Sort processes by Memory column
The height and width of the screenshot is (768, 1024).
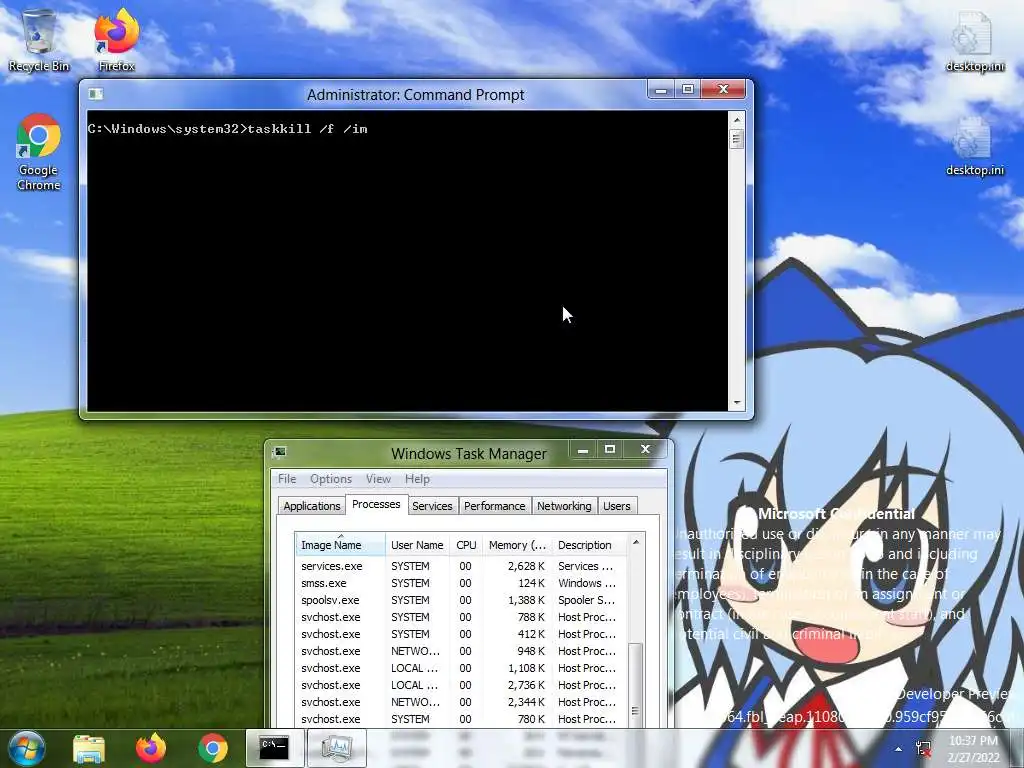click(517, 545)
